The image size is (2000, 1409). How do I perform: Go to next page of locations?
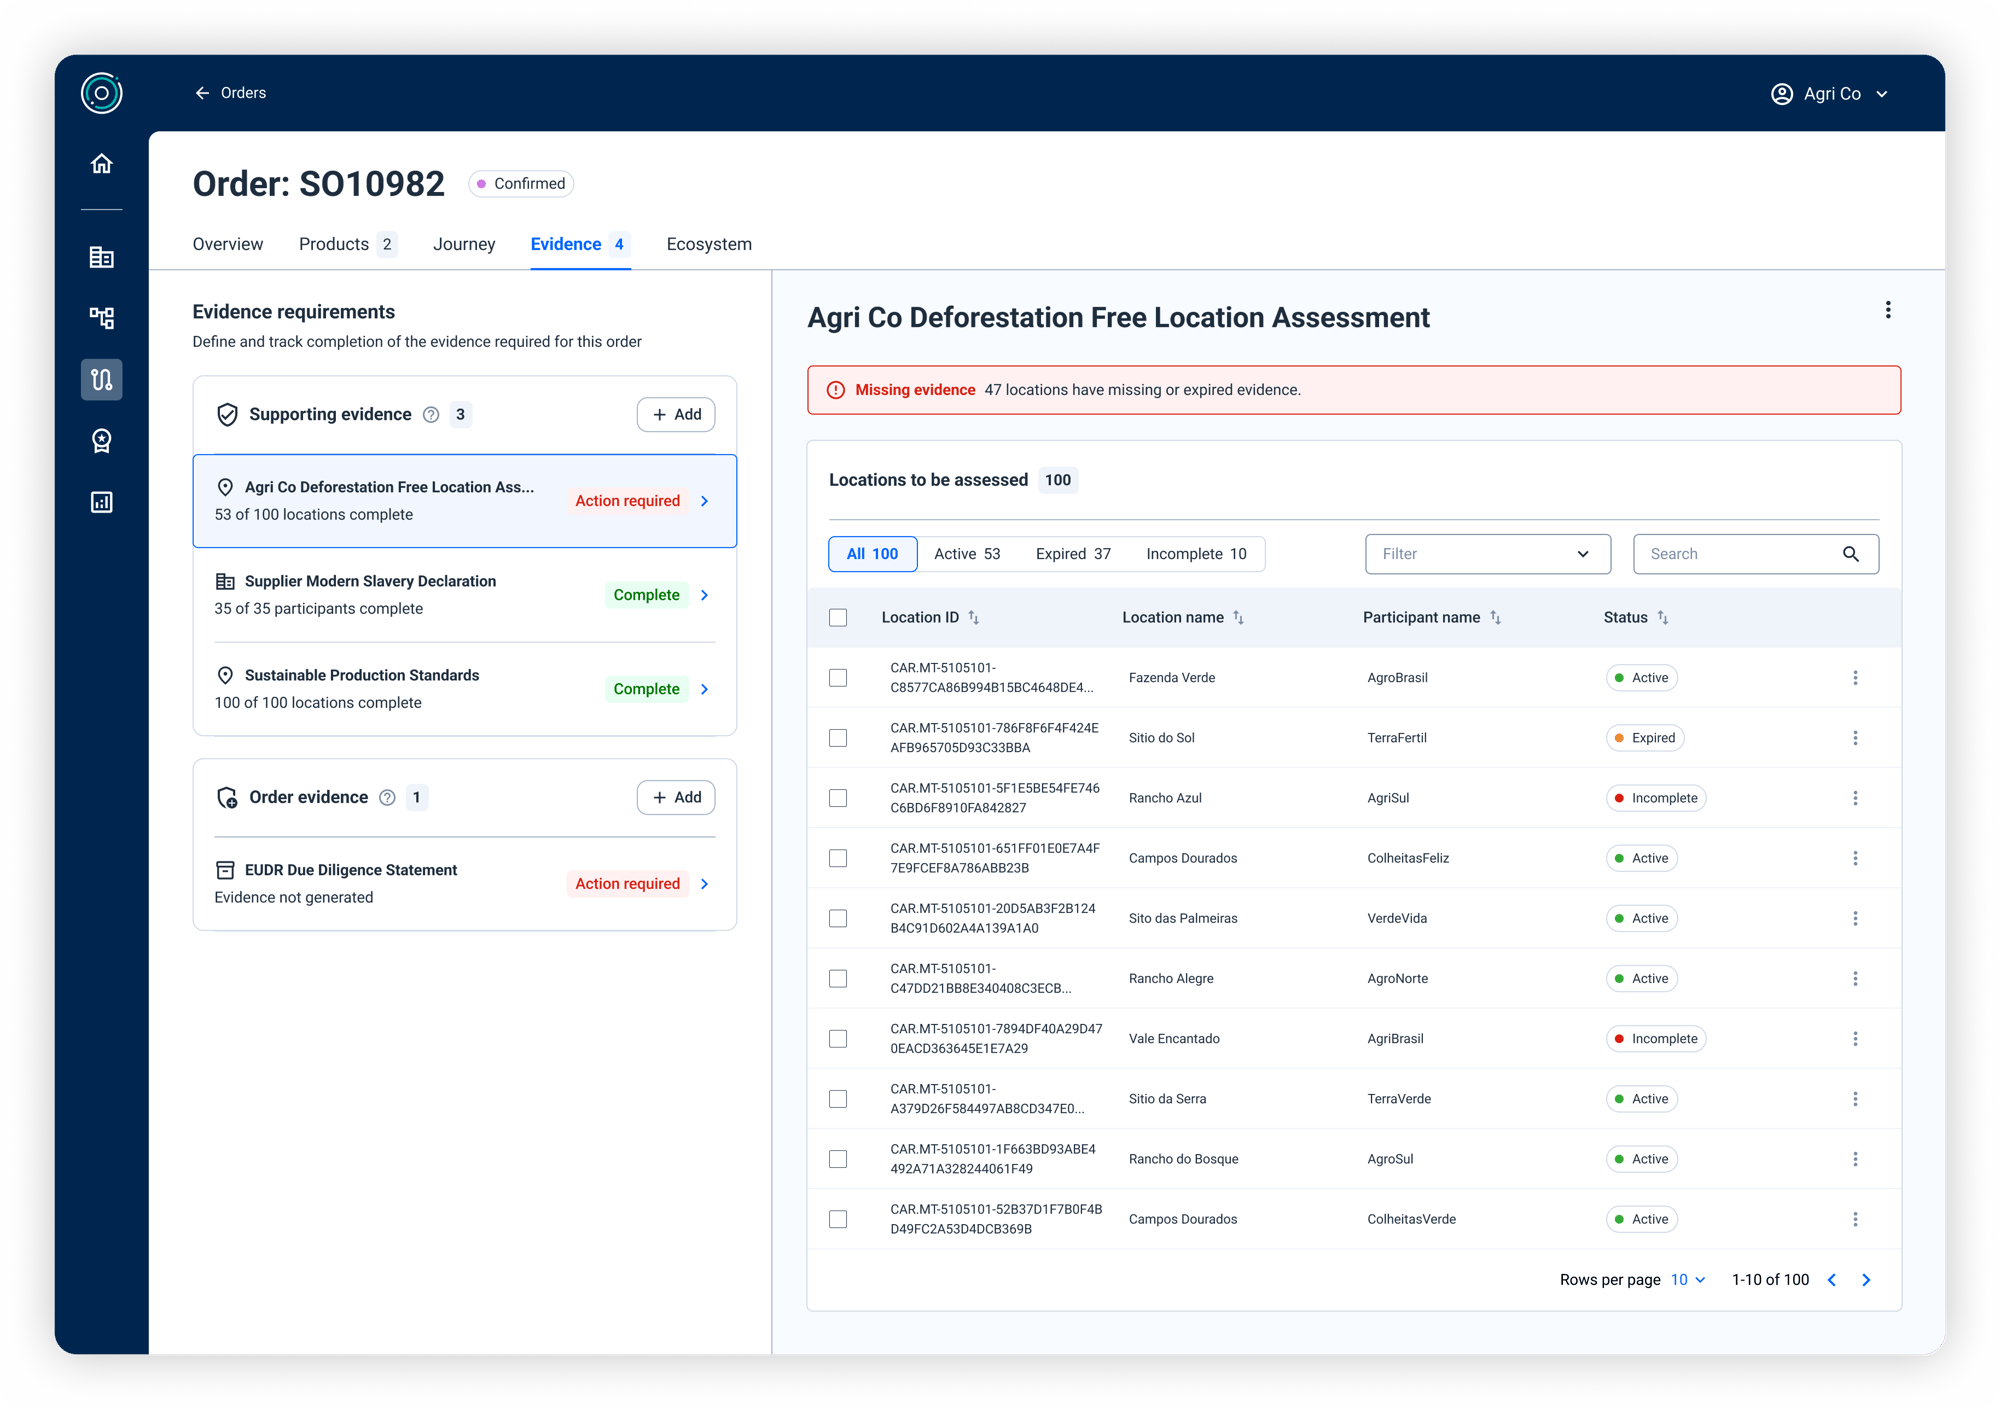click(1866, 1280)
